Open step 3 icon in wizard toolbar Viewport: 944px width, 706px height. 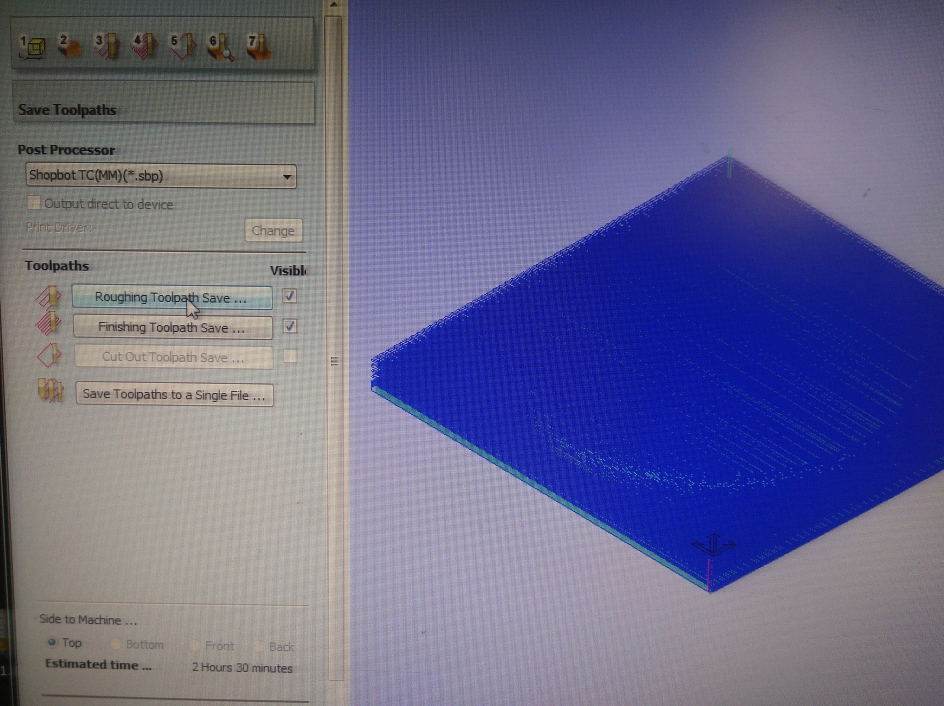(108, 46)
